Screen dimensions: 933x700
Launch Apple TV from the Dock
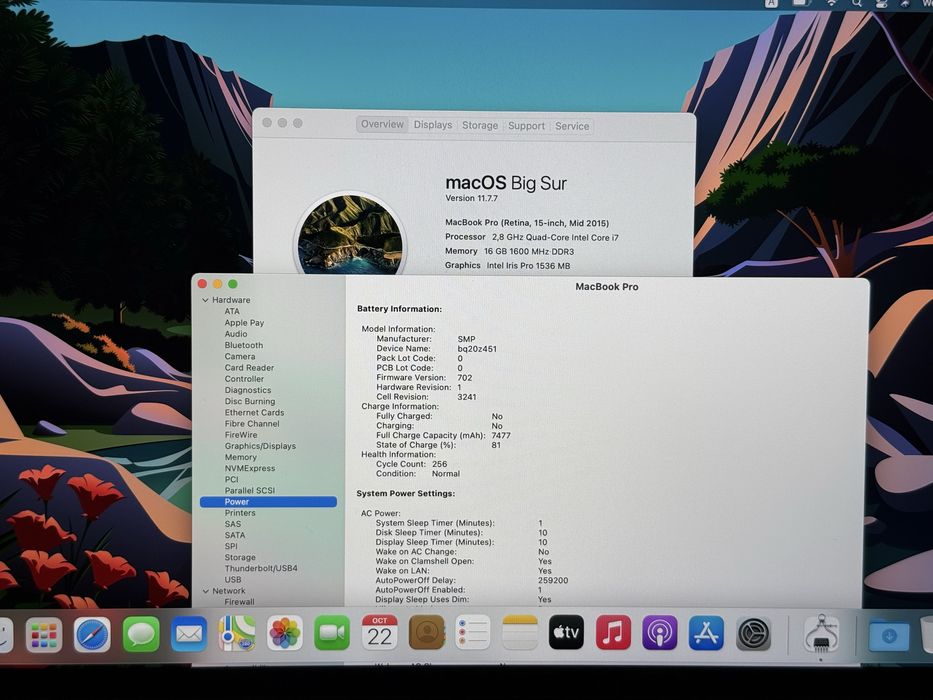tap(566, 632)
